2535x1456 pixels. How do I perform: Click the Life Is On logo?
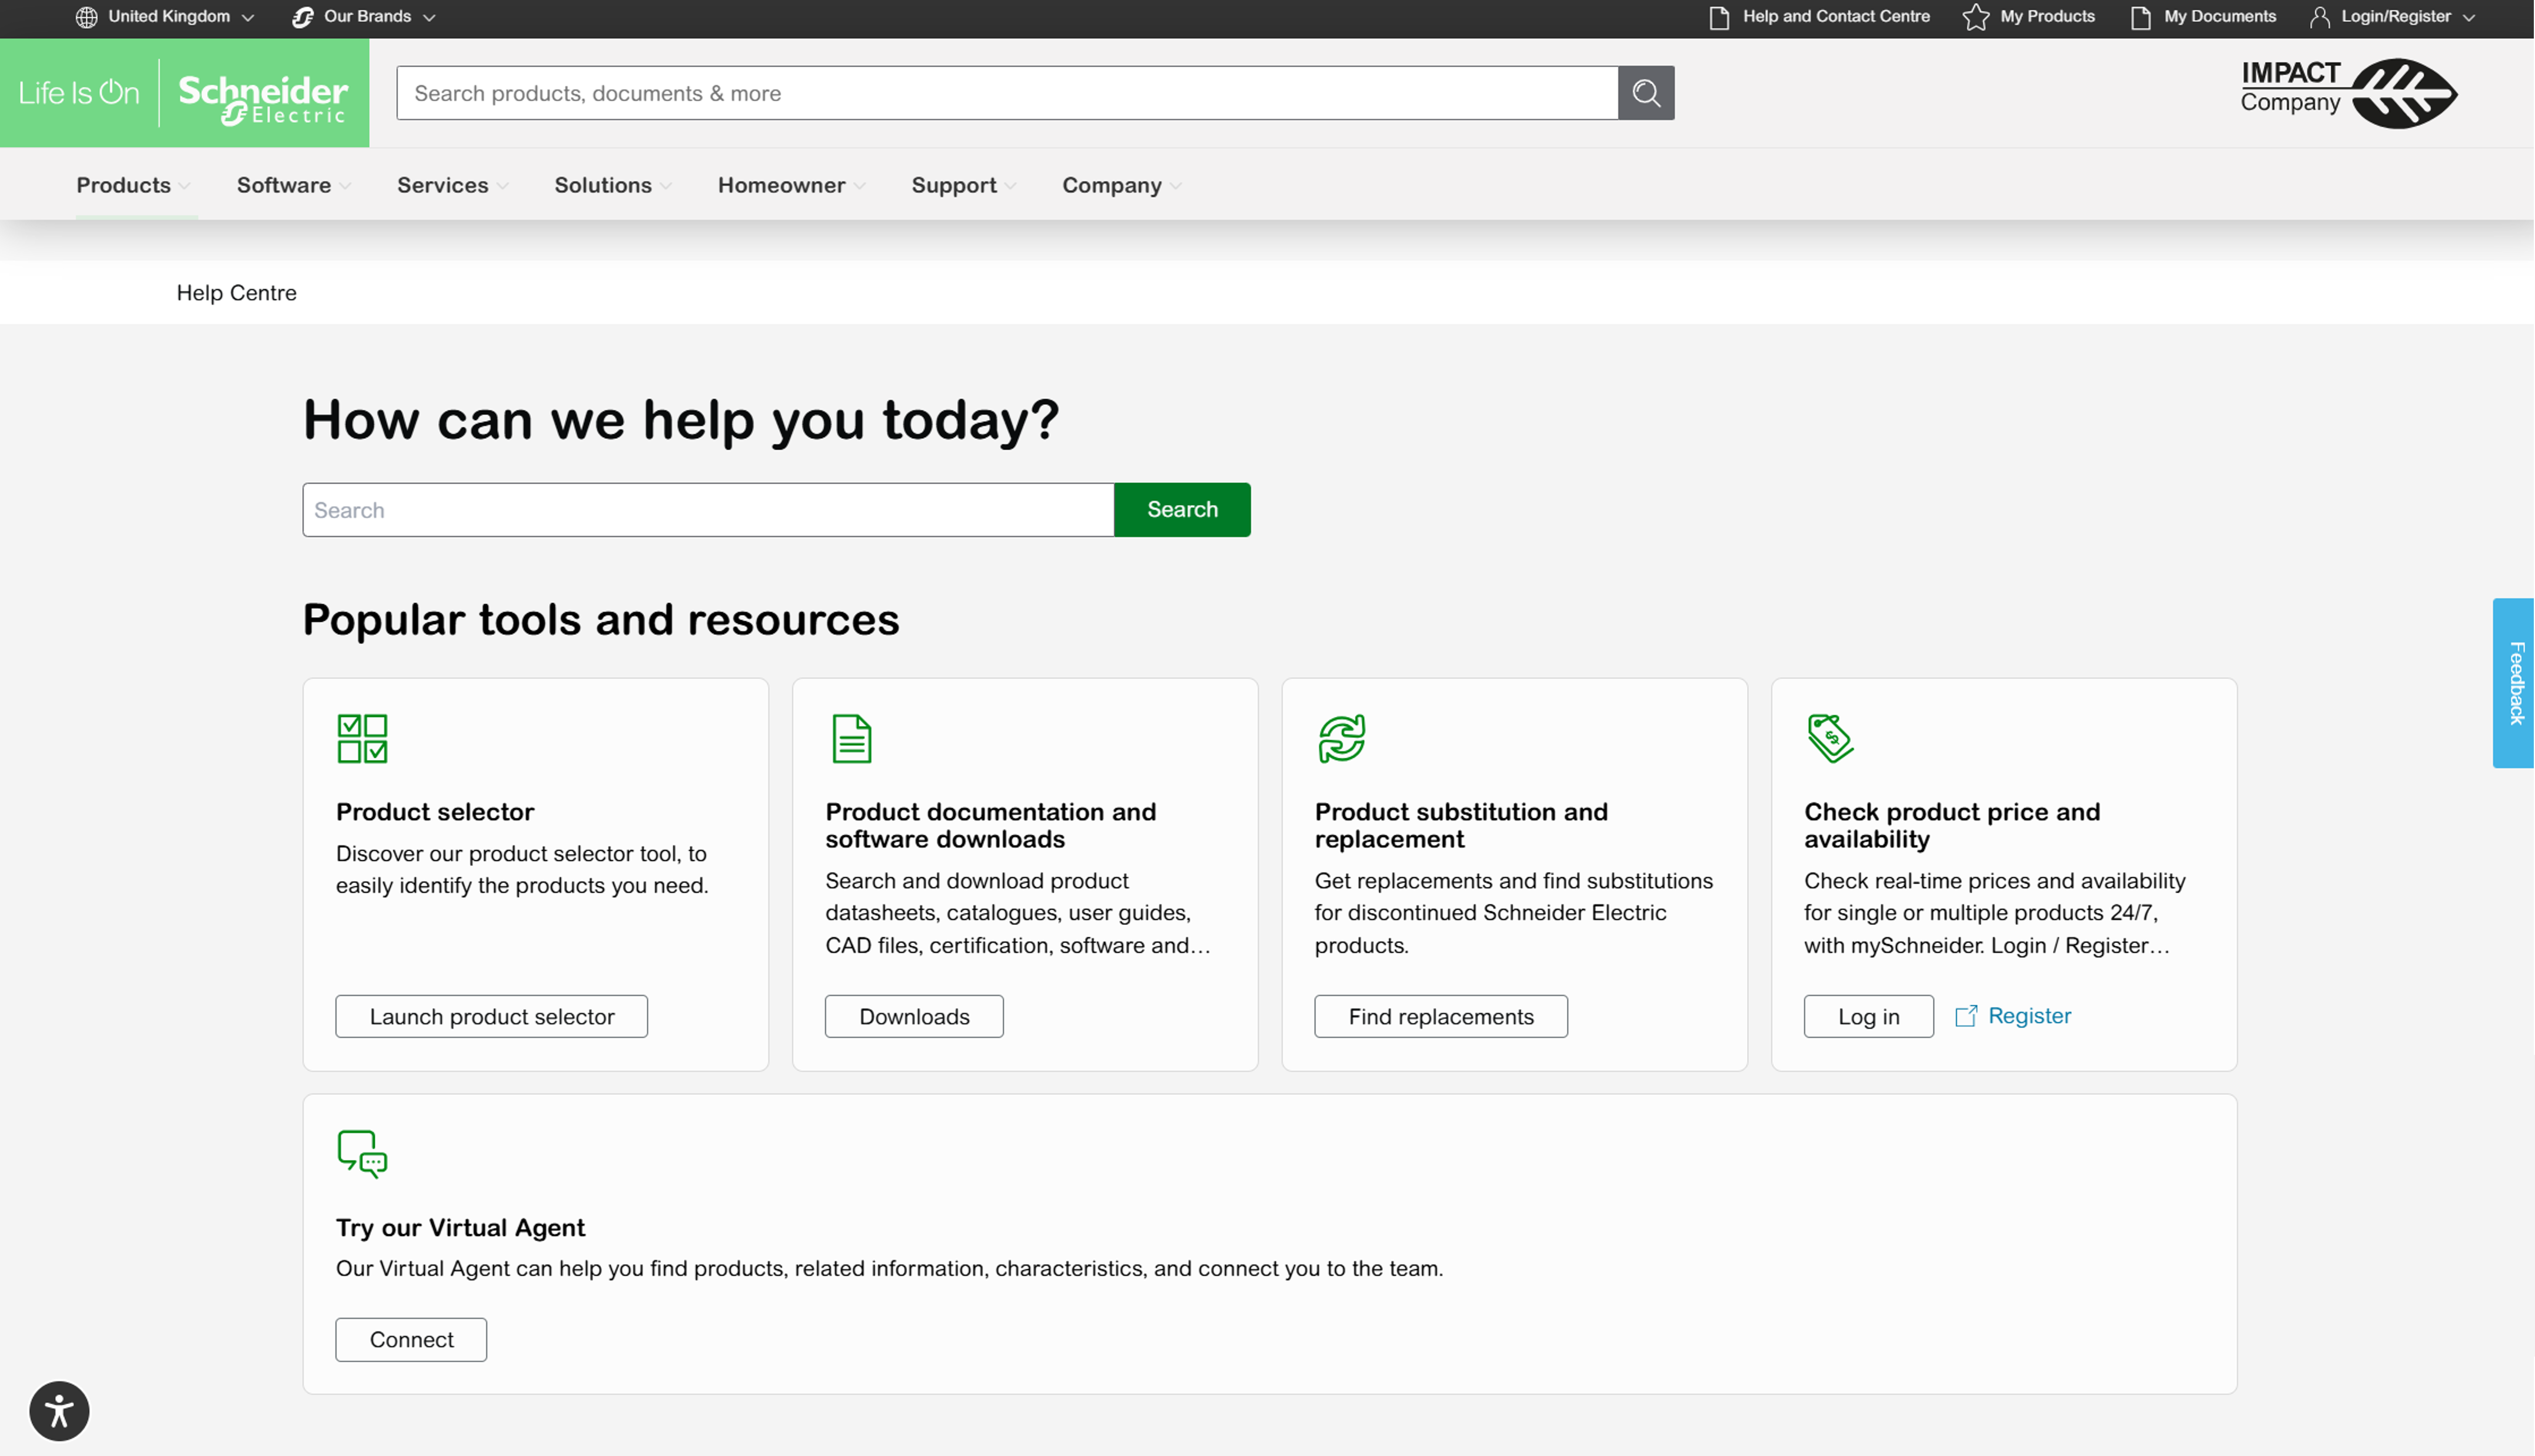tap(79, 93)
